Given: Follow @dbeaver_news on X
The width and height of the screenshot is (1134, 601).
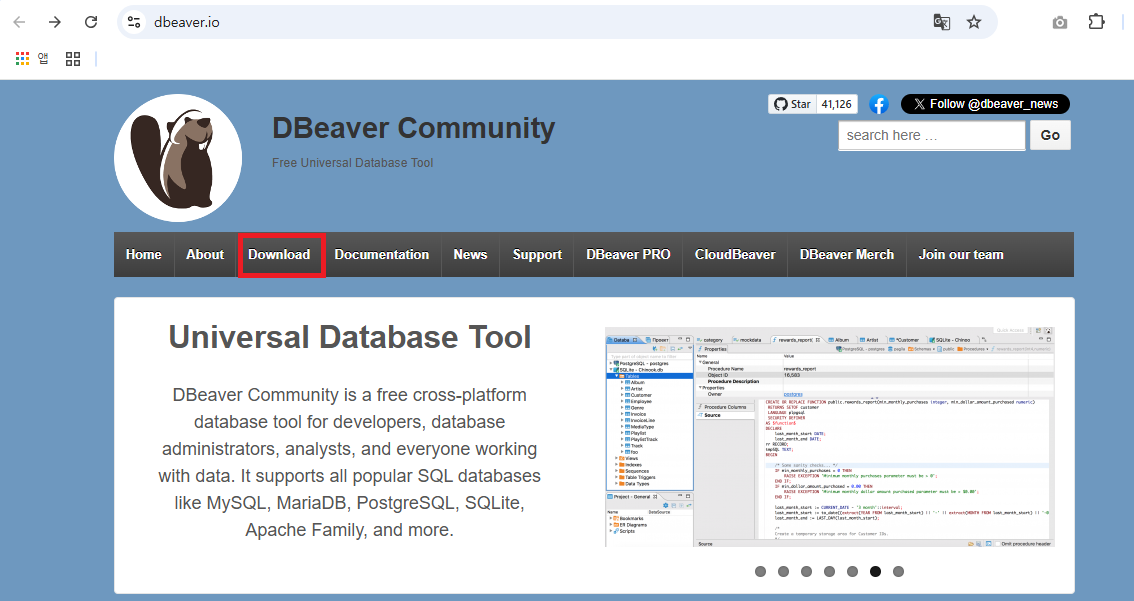Looking at the screenshot, I should [985, 104].
